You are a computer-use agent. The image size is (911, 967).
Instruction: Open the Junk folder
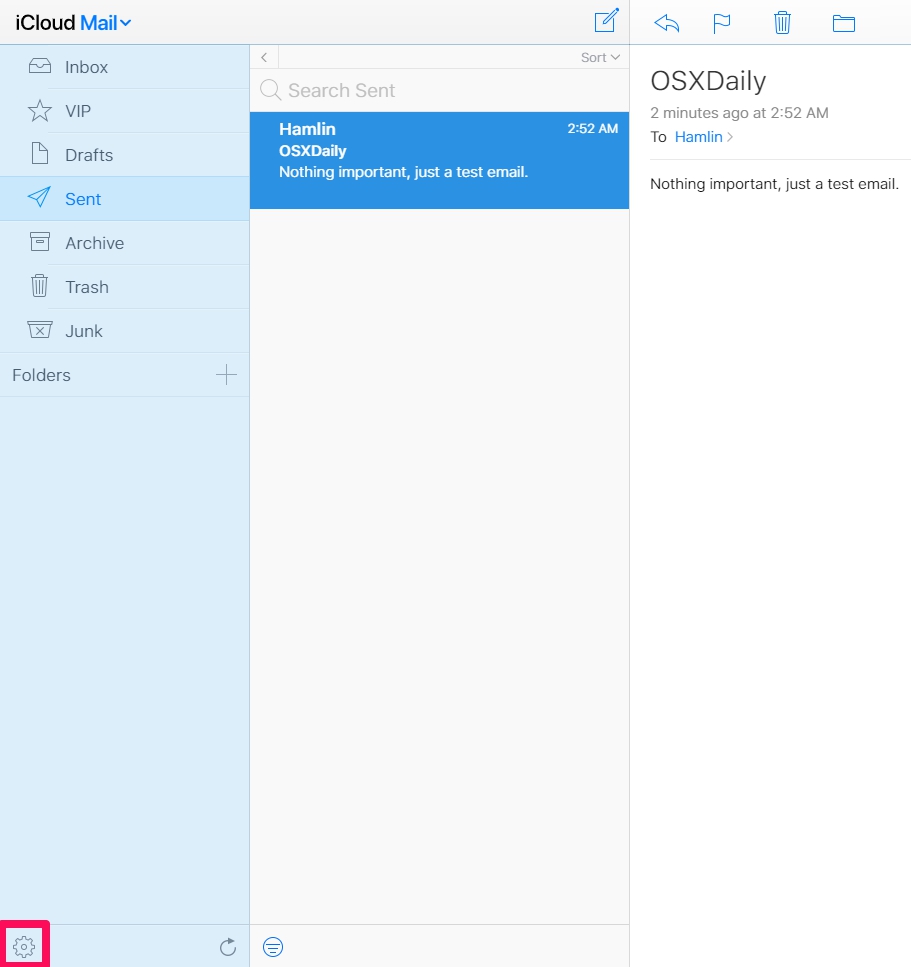click(x=85, y=330)
